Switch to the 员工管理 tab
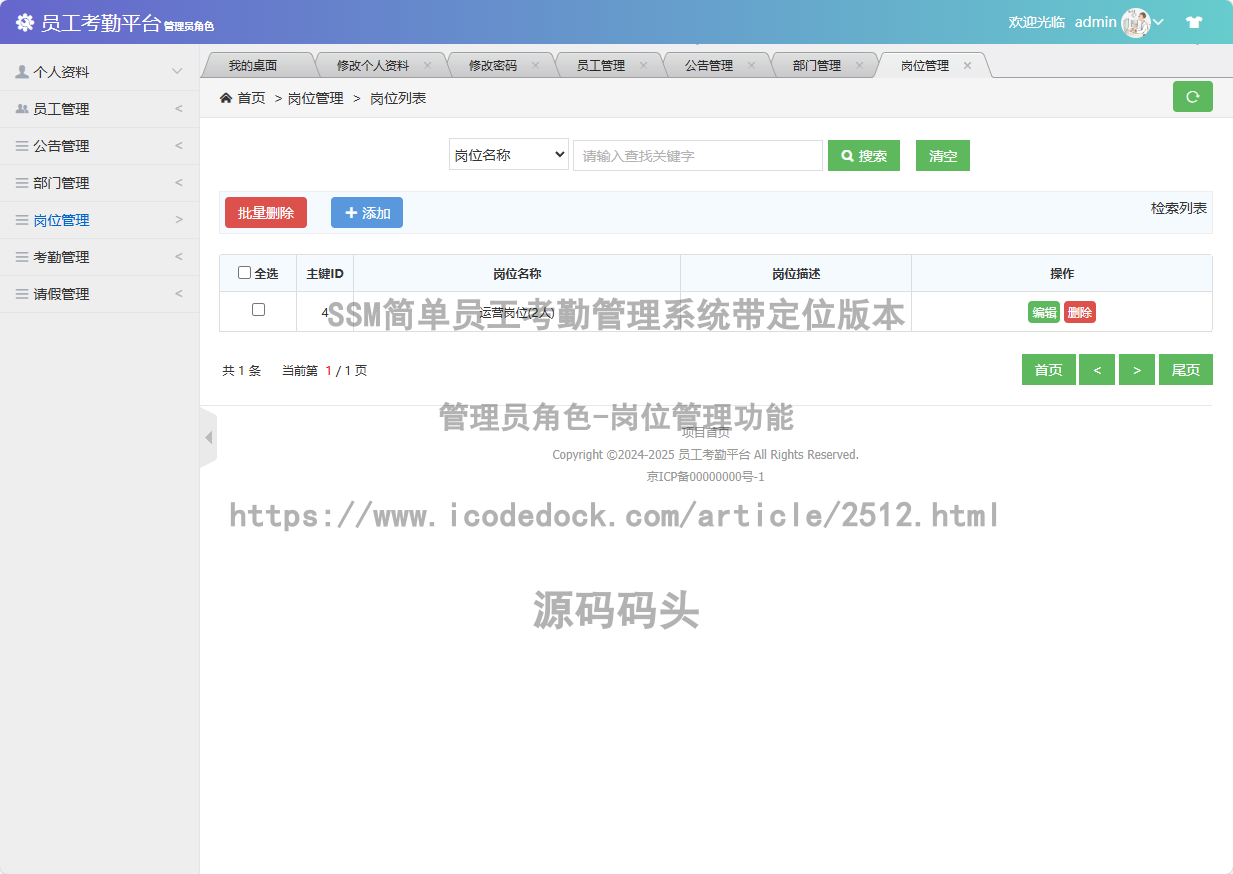The height and width of the screenshot is (874, 1233). [x=600, y=65]
